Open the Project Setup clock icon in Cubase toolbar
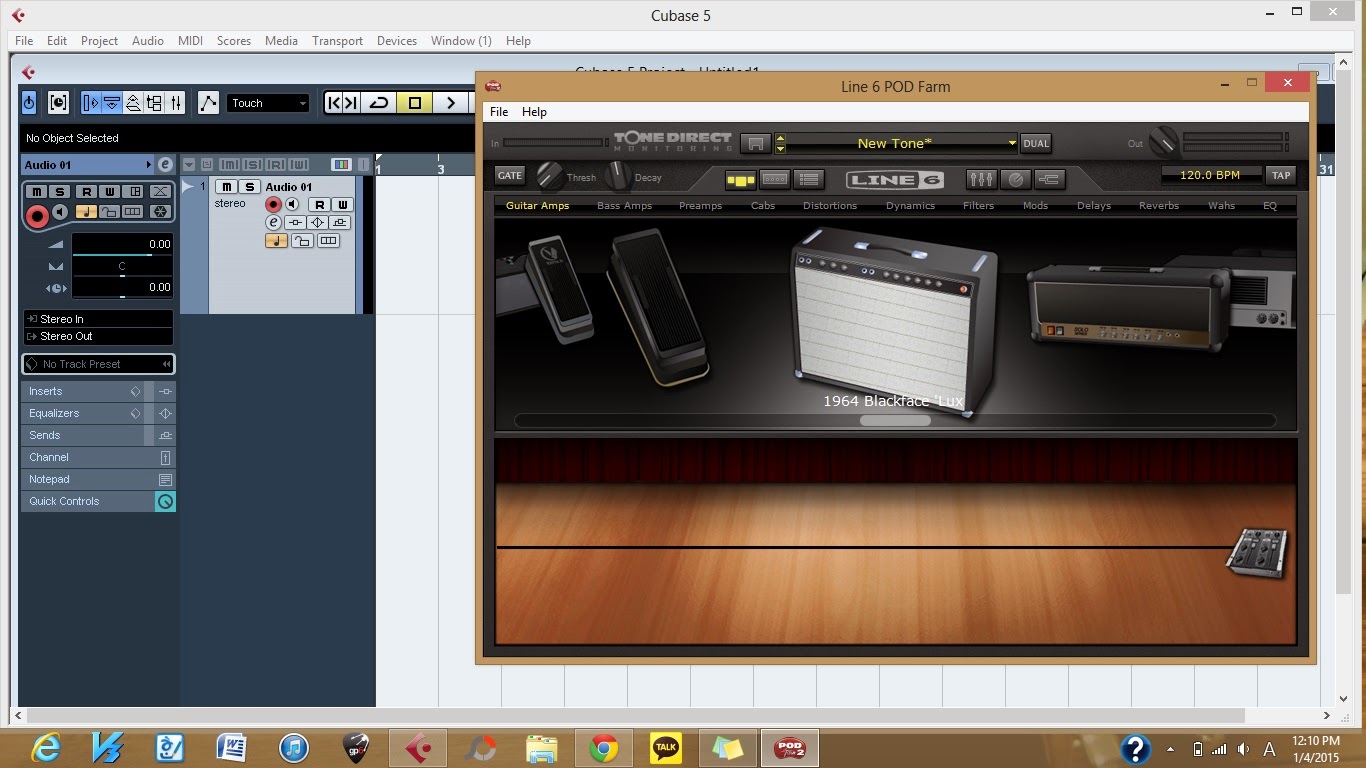Image resolution: width=1366 pixels, height=768 pixels. point(58,102)
